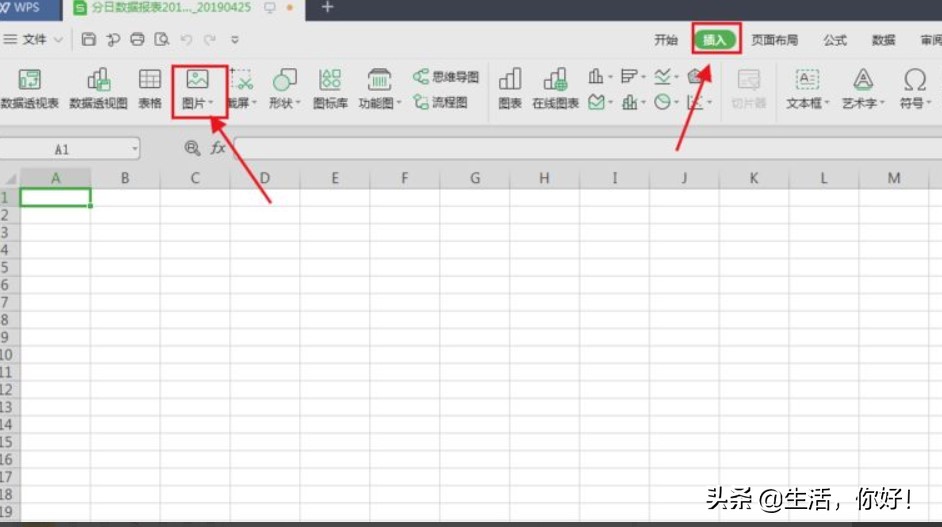The height and width of the screenshot is (527, 942).
Task: Open the 艺术字 dropdown arrow
Action: pyautogui.click(x=882, y=103)
